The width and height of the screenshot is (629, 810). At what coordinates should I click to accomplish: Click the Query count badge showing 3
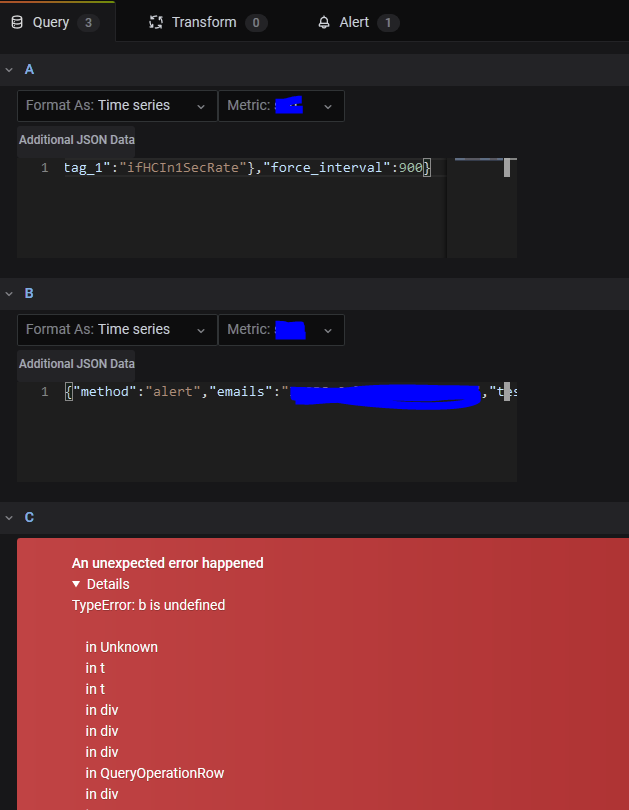[87, 20]
